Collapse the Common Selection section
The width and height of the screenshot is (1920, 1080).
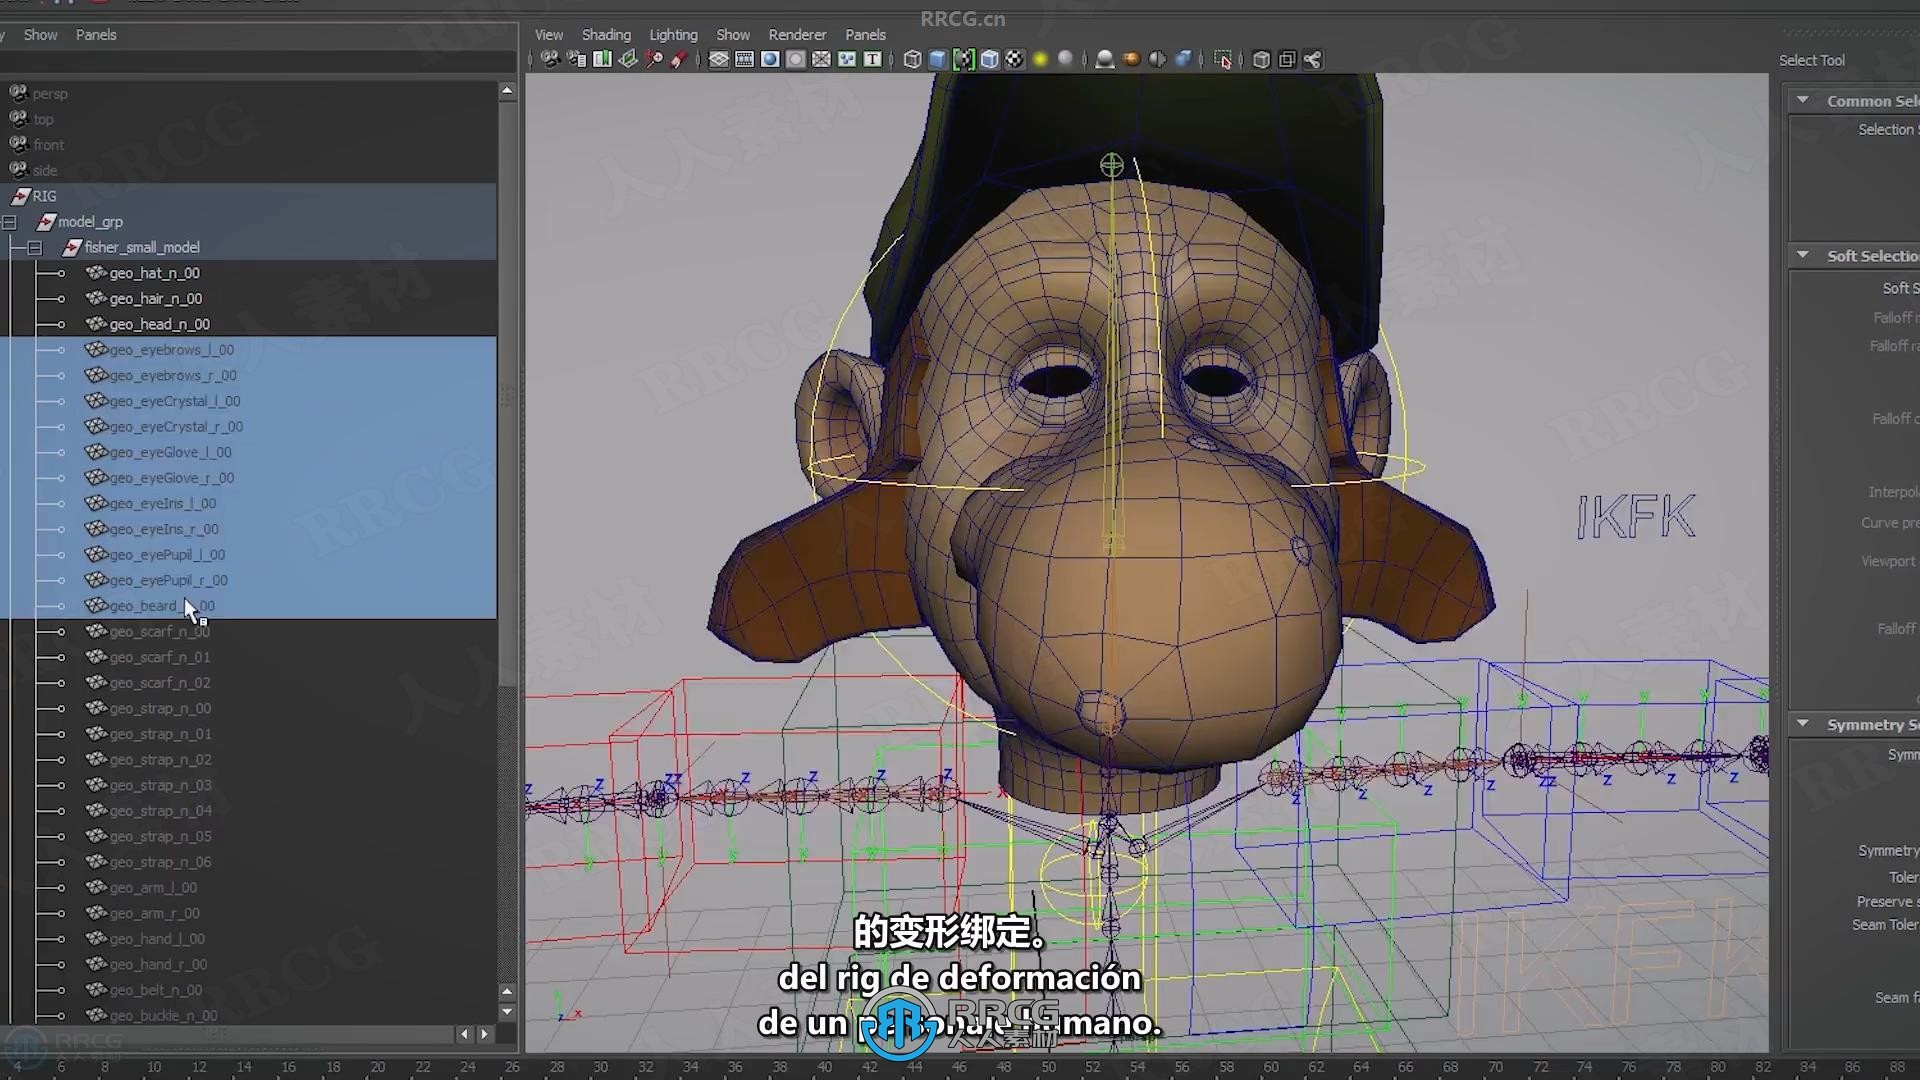pos(1802,100)
